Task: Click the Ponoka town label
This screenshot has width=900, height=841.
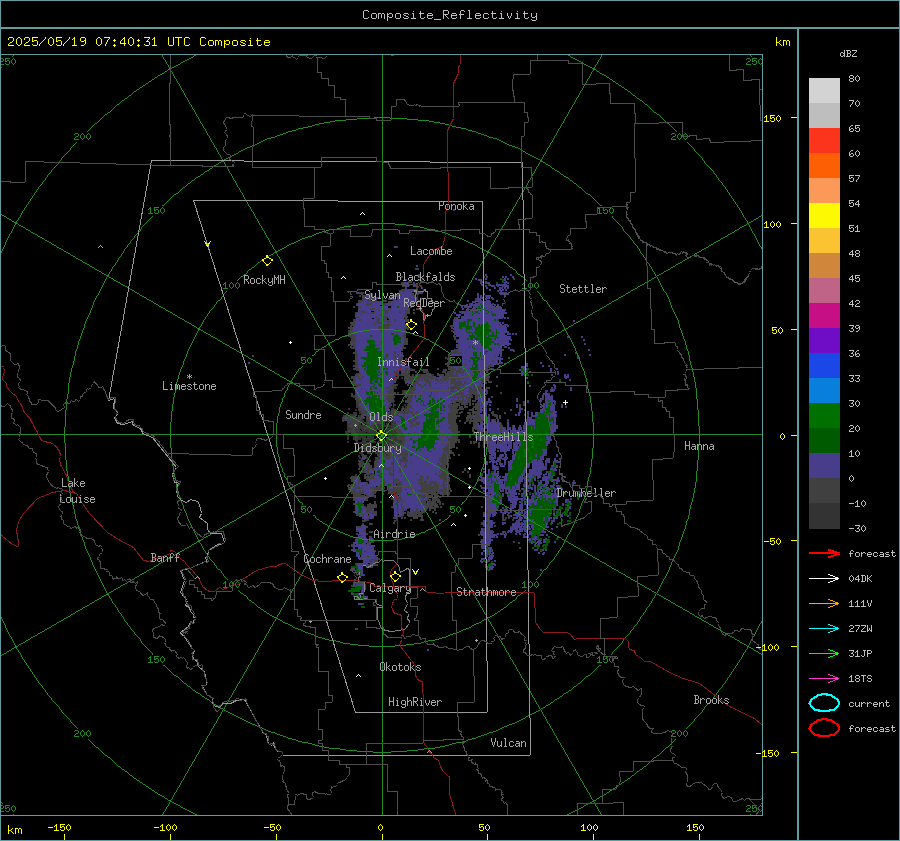Action: point(456,206)
